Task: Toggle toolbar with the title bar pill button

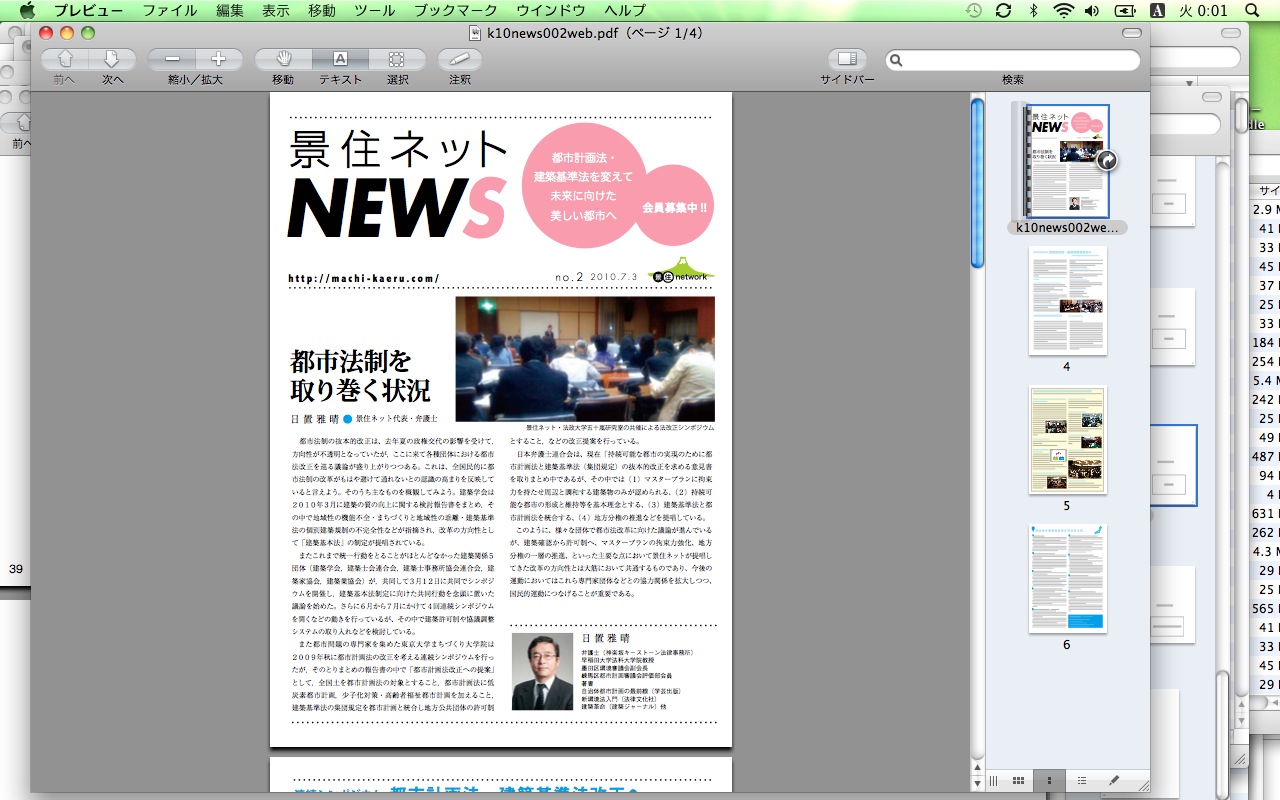Action: pyautogui.click(x=1131, y=33)
